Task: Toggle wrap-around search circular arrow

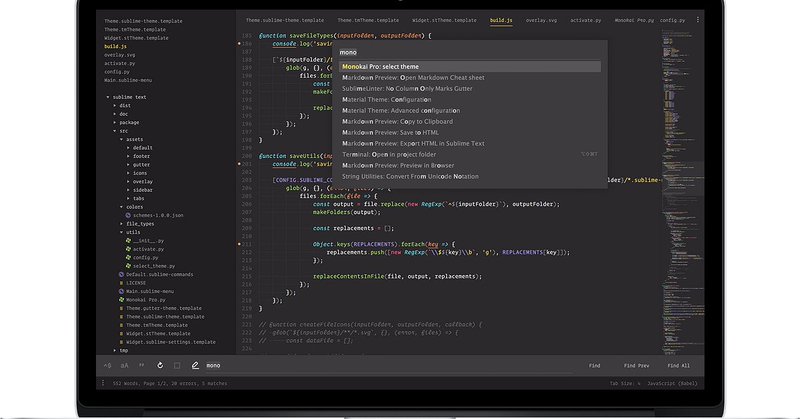Action: [160, 365]
